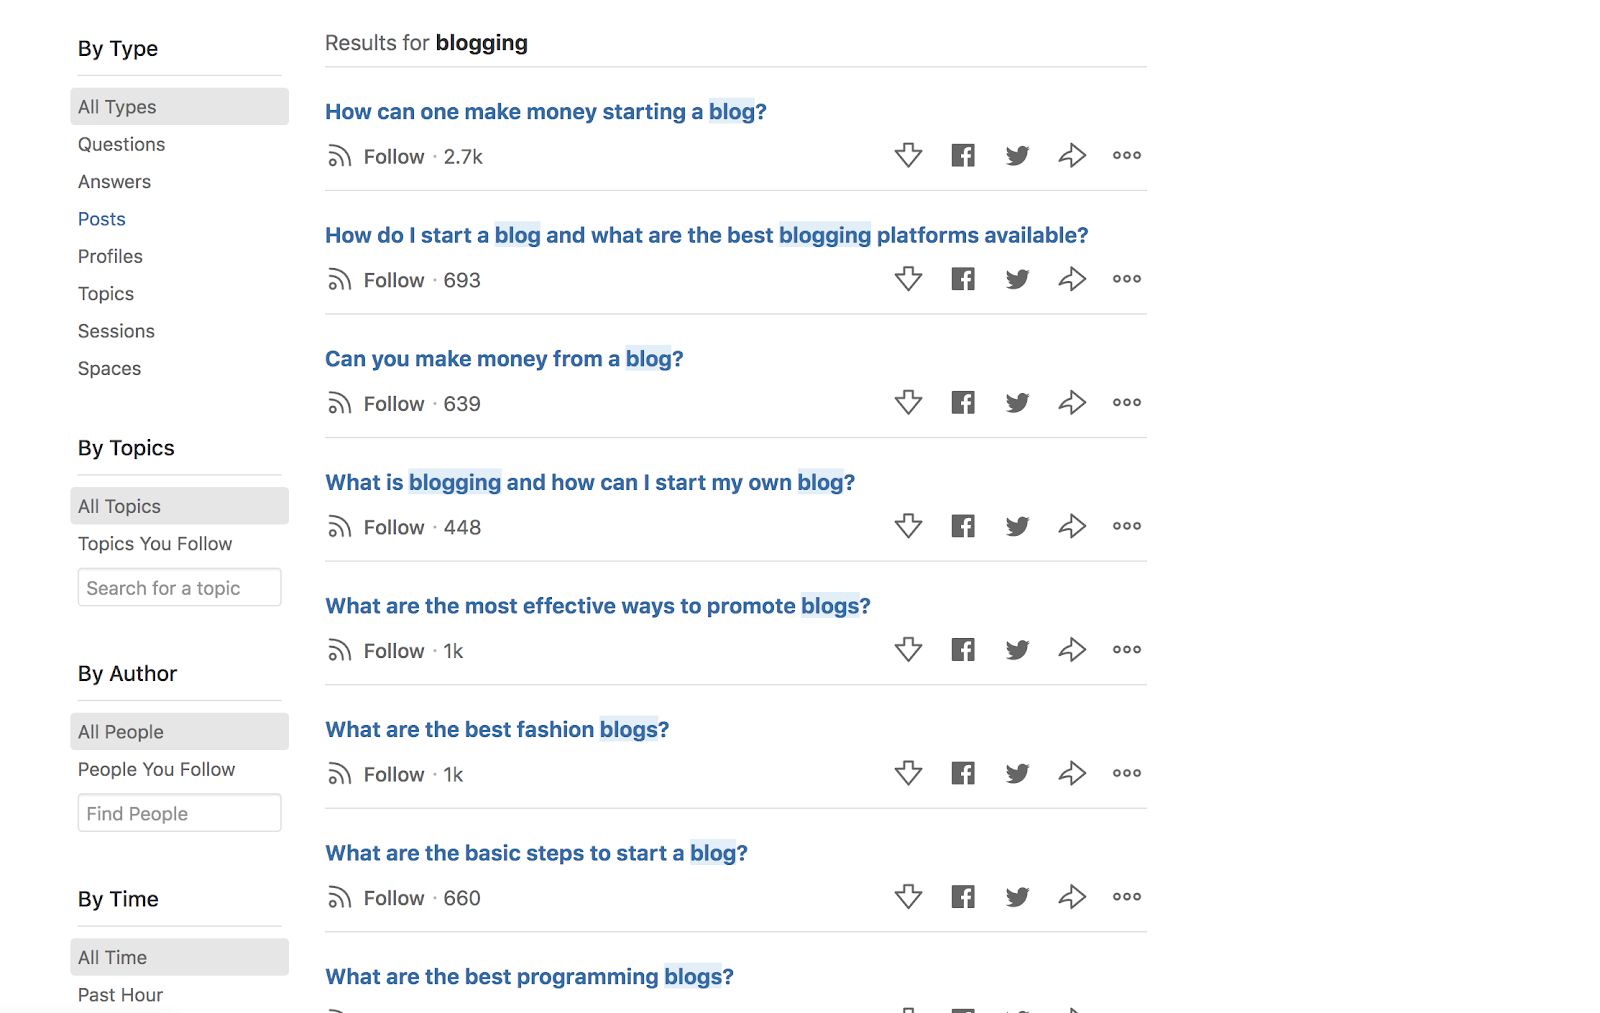Open more options for the blogging platforms question
Image resolution: width=1600 pixels, height=1013 pixels.
pyautogui.click(x=1126, y=279)
